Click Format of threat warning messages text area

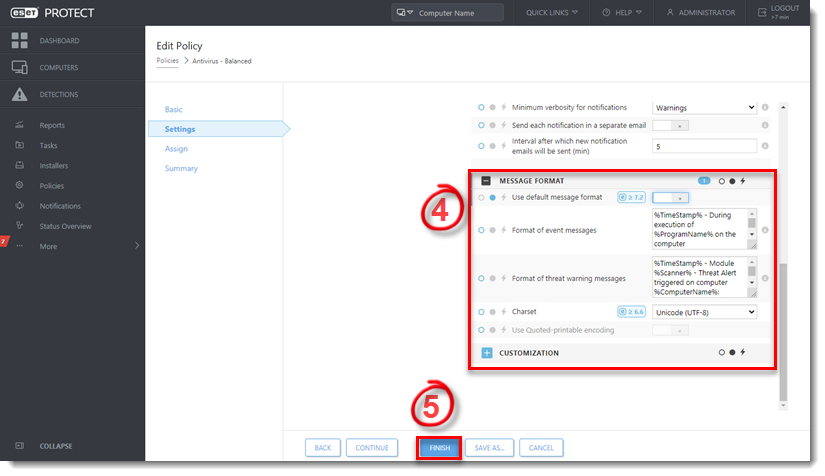[x=705, y=277]
